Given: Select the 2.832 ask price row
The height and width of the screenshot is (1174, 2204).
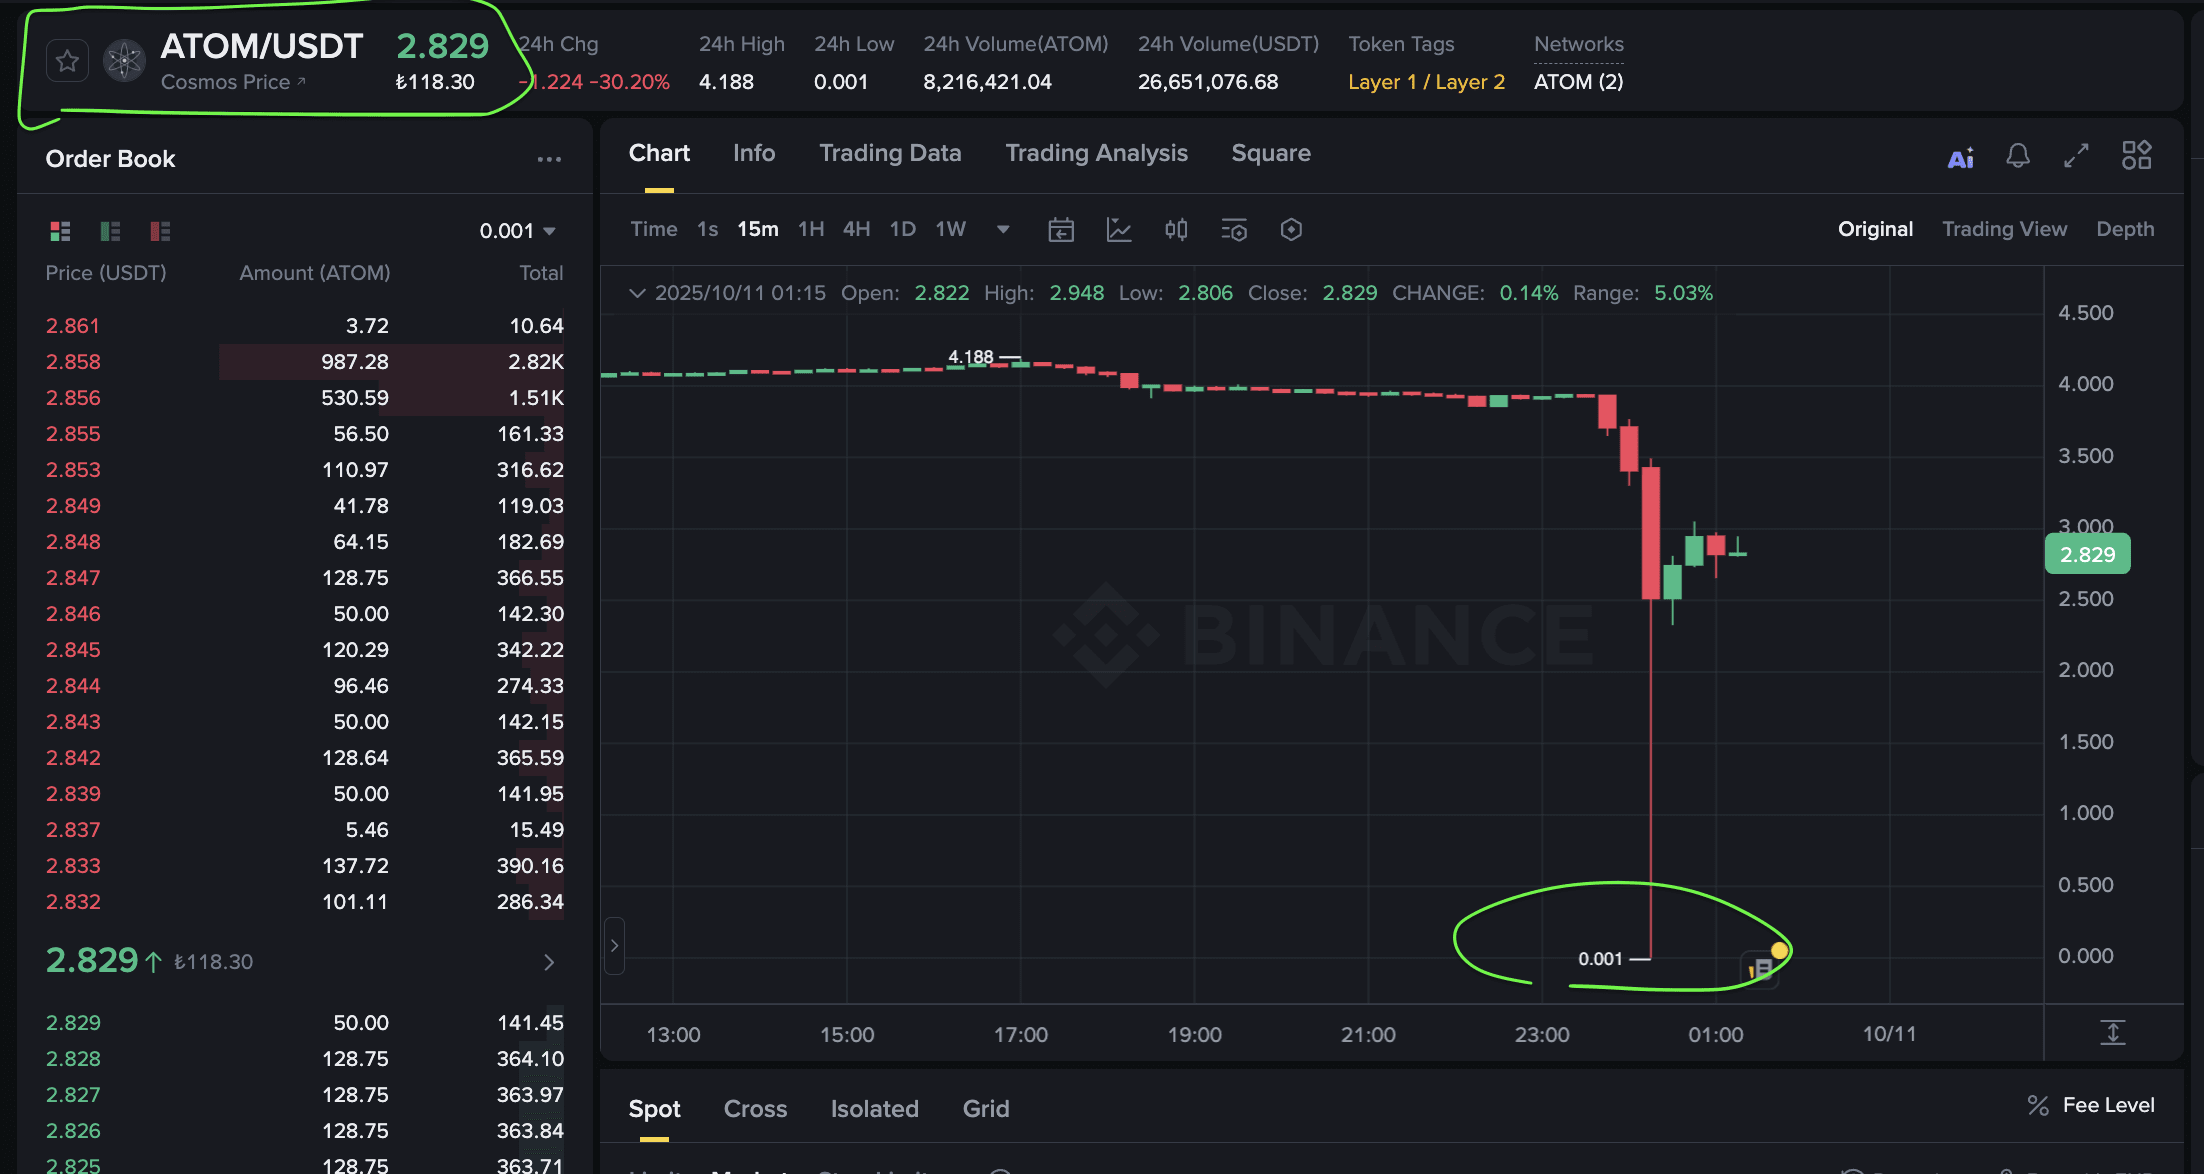Looking at the screenshot, I should point(304,902).
